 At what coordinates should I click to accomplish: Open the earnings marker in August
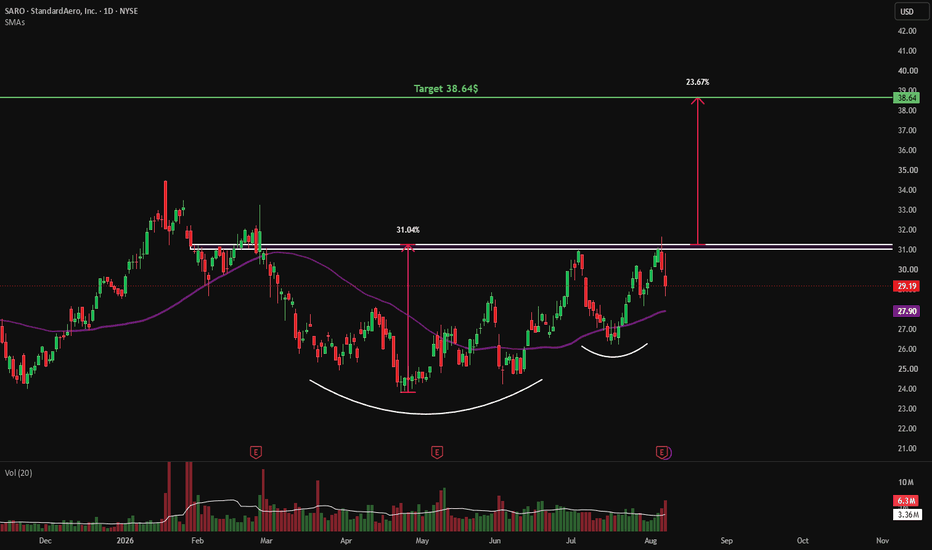(661, 452)
